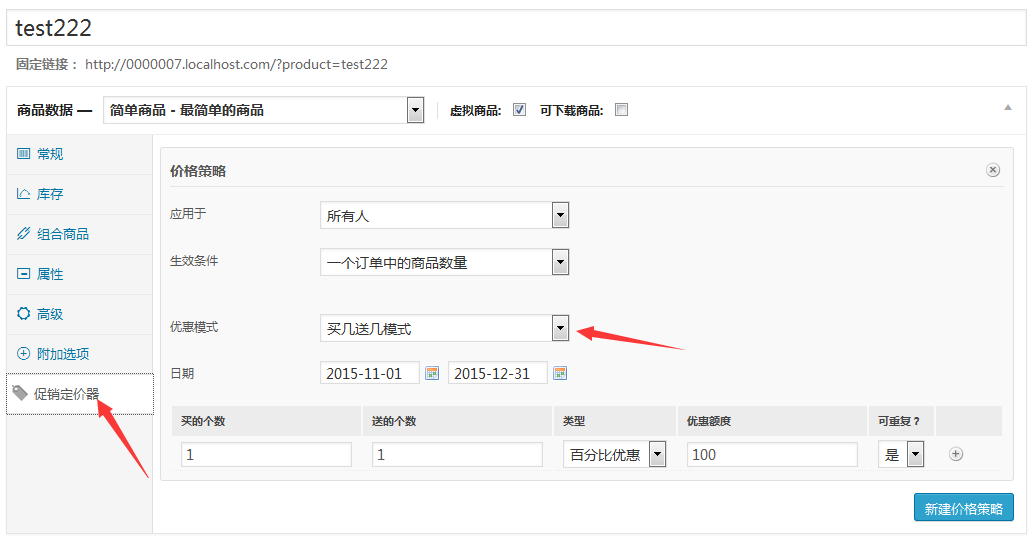
Task: Open the 应用于 dropdown showing 所有人
Action: 444,215
